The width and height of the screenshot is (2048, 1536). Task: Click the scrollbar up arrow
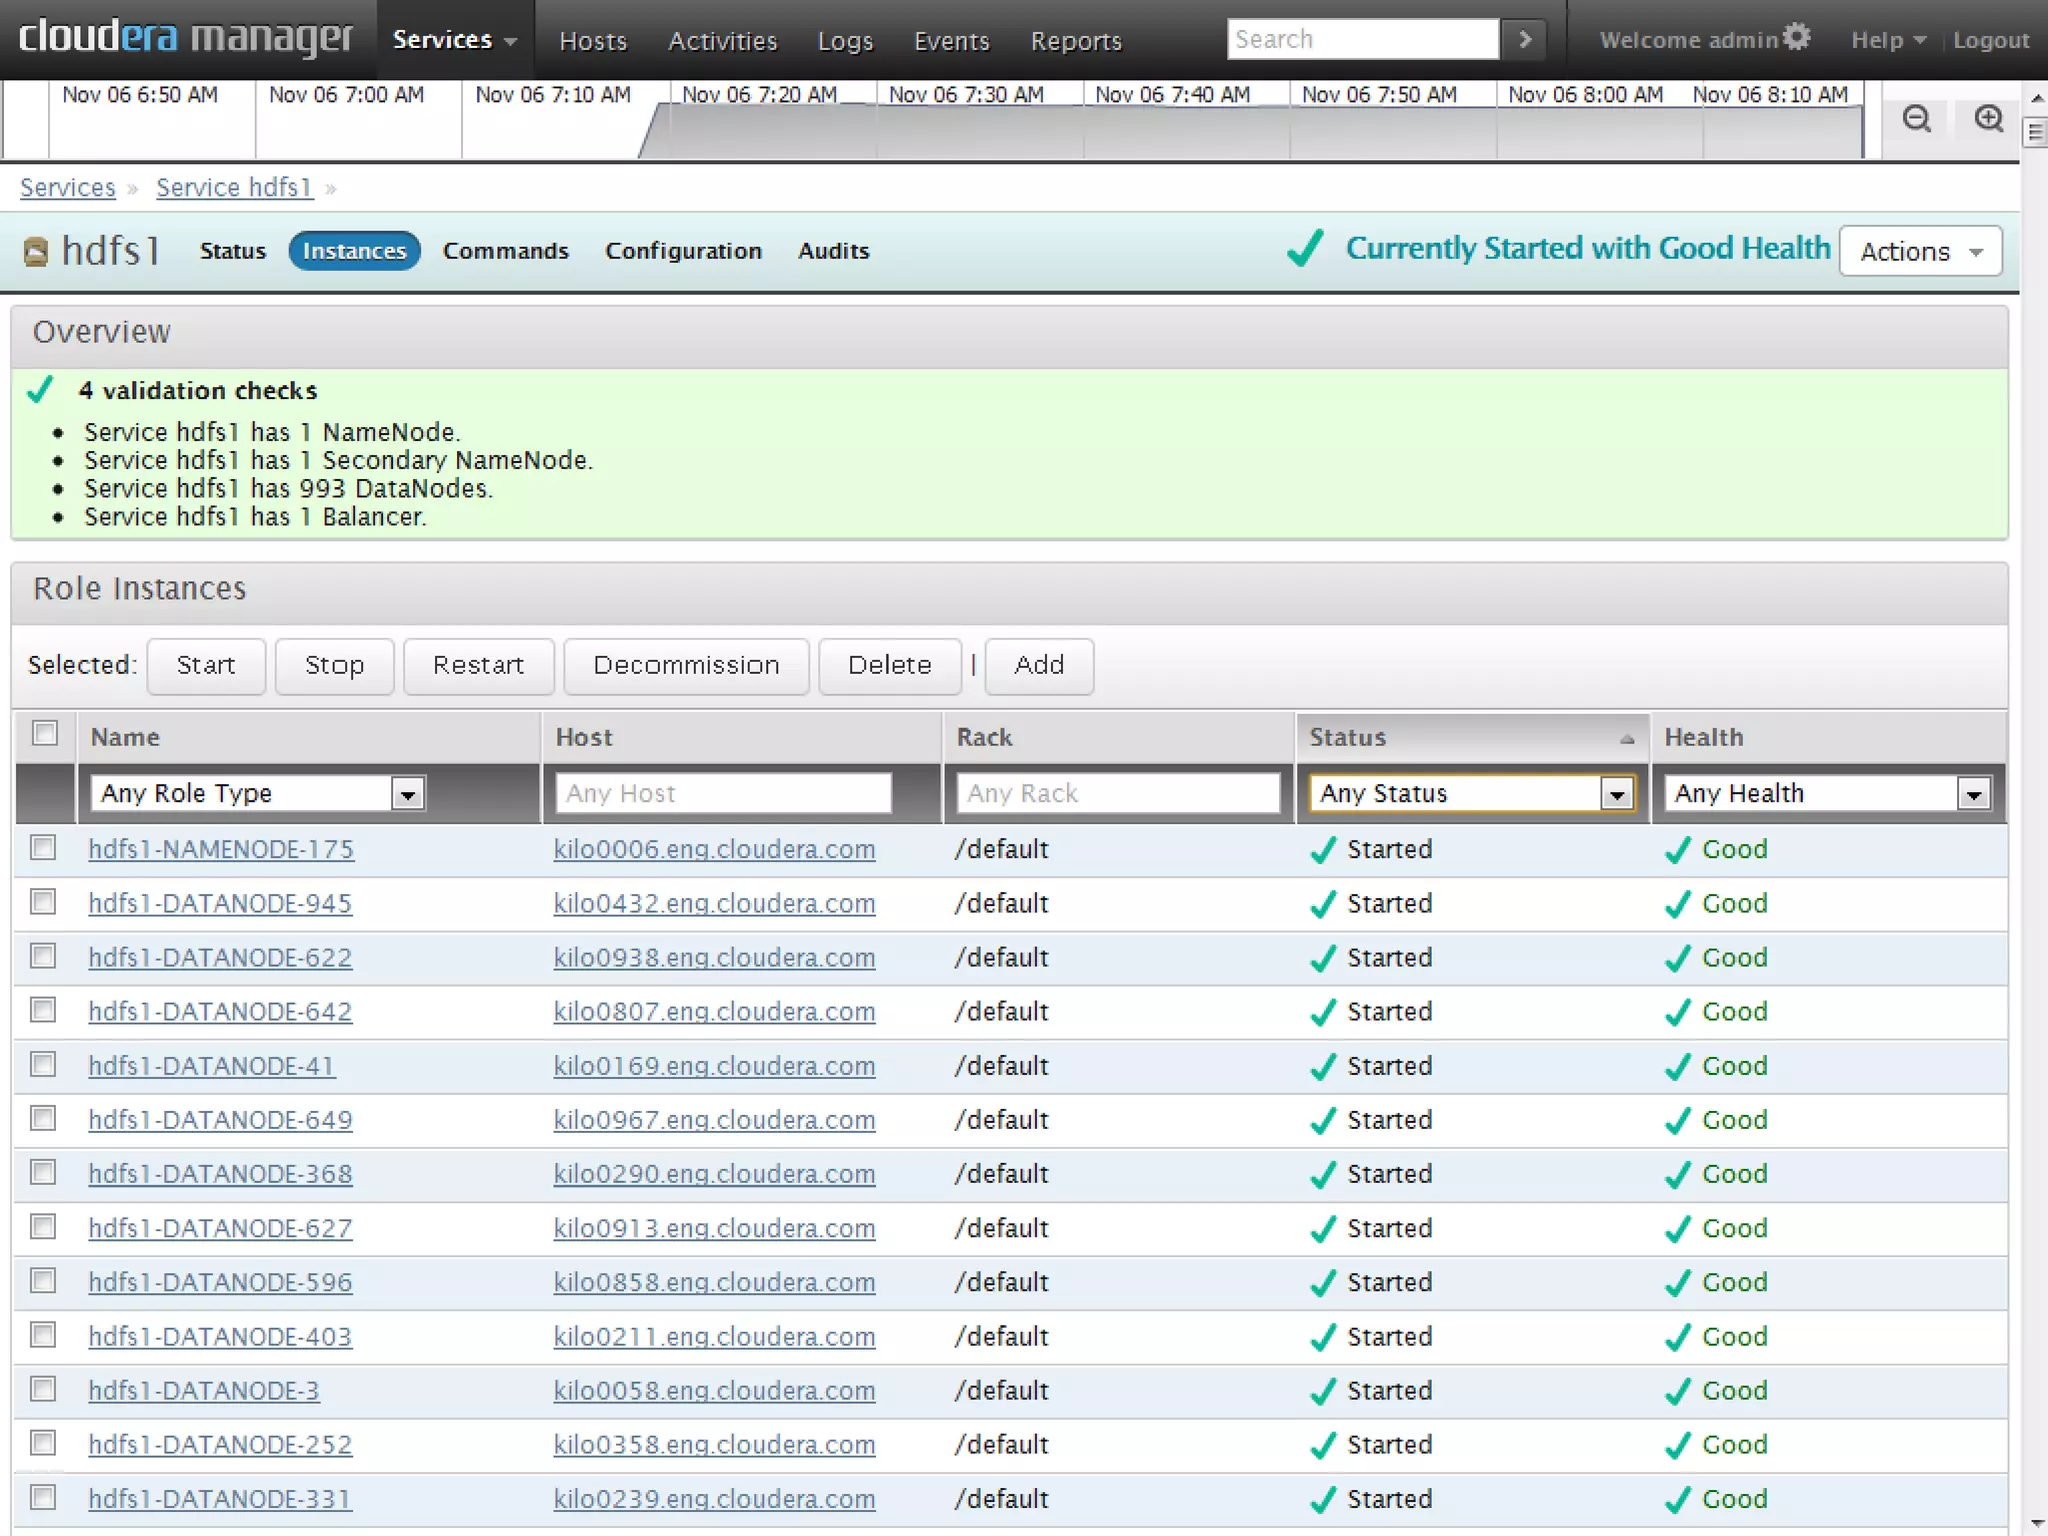coord(2036,98)
